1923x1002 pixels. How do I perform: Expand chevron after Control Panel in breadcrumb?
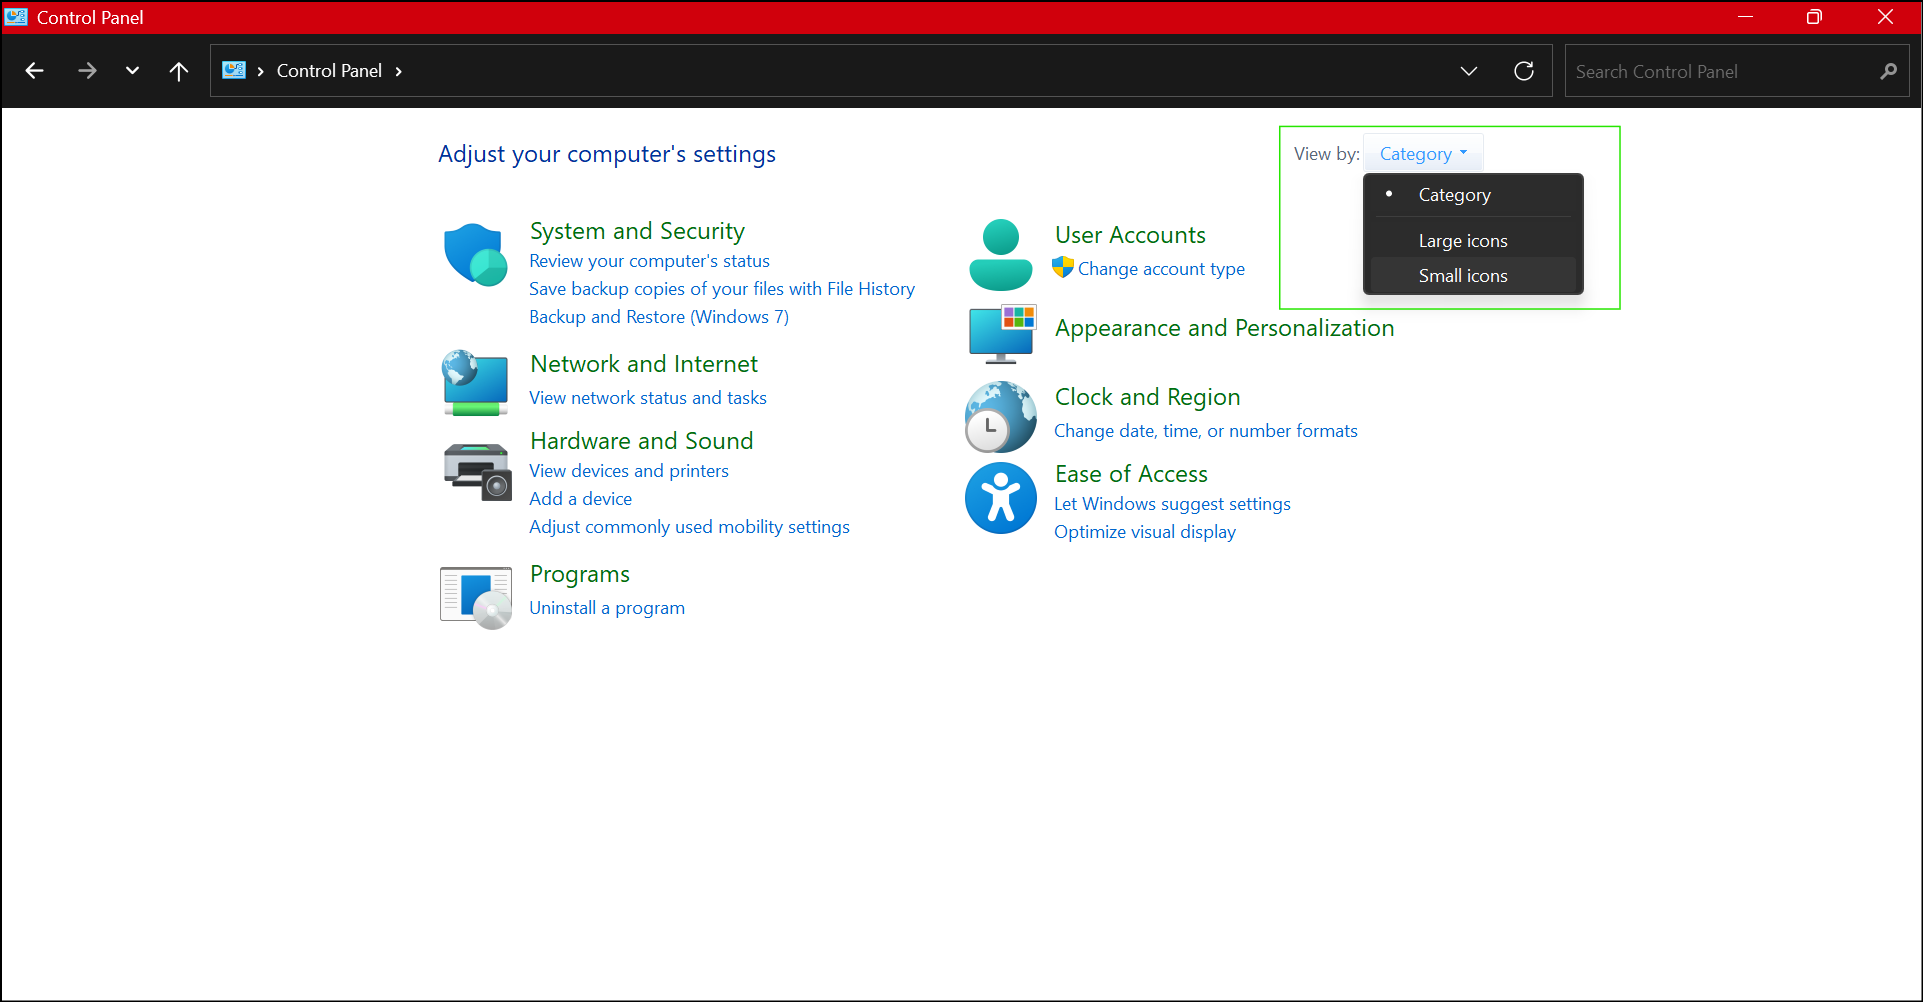399,71
